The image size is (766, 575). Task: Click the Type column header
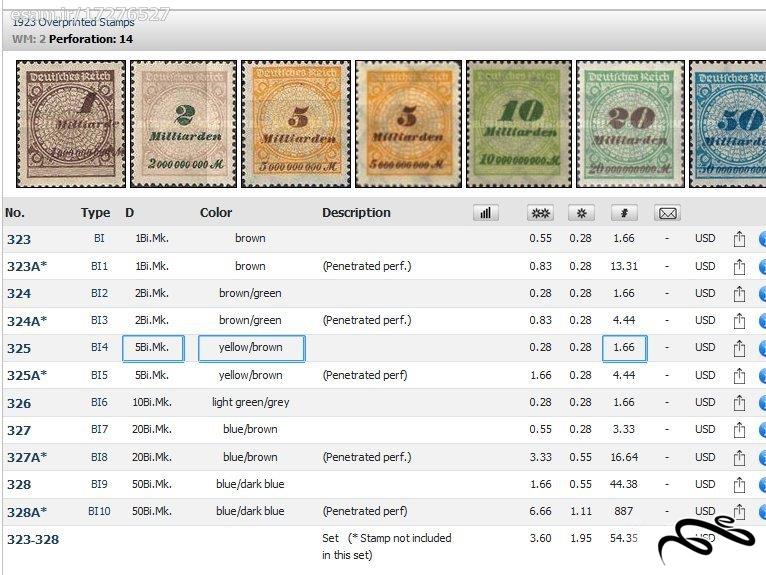tap(95, 213)
